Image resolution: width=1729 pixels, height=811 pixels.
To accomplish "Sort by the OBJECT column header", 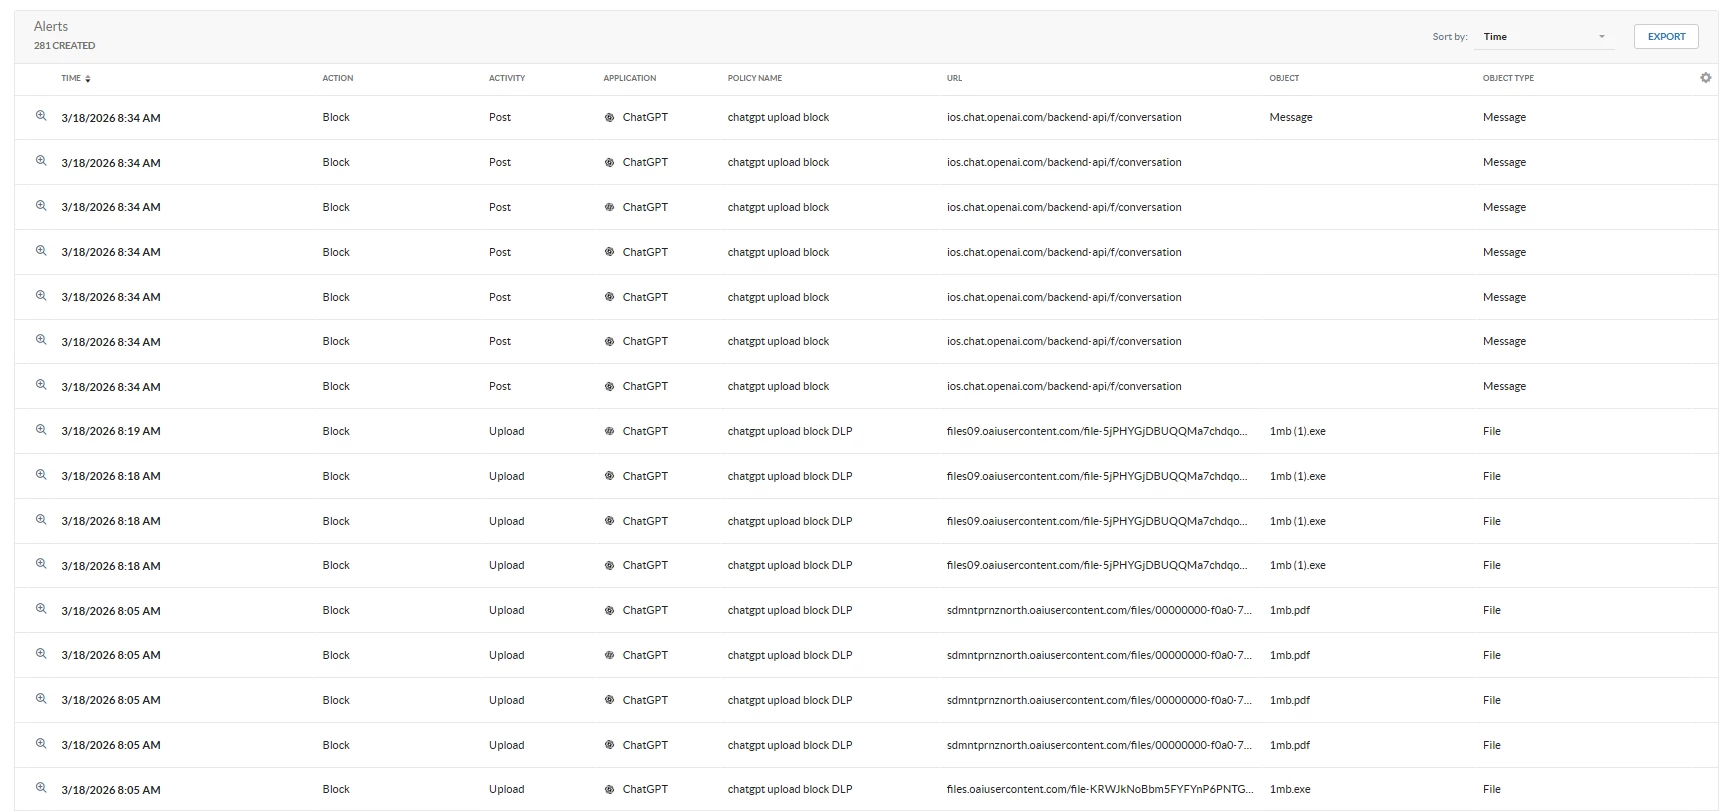I will [x=1284, y=78].
